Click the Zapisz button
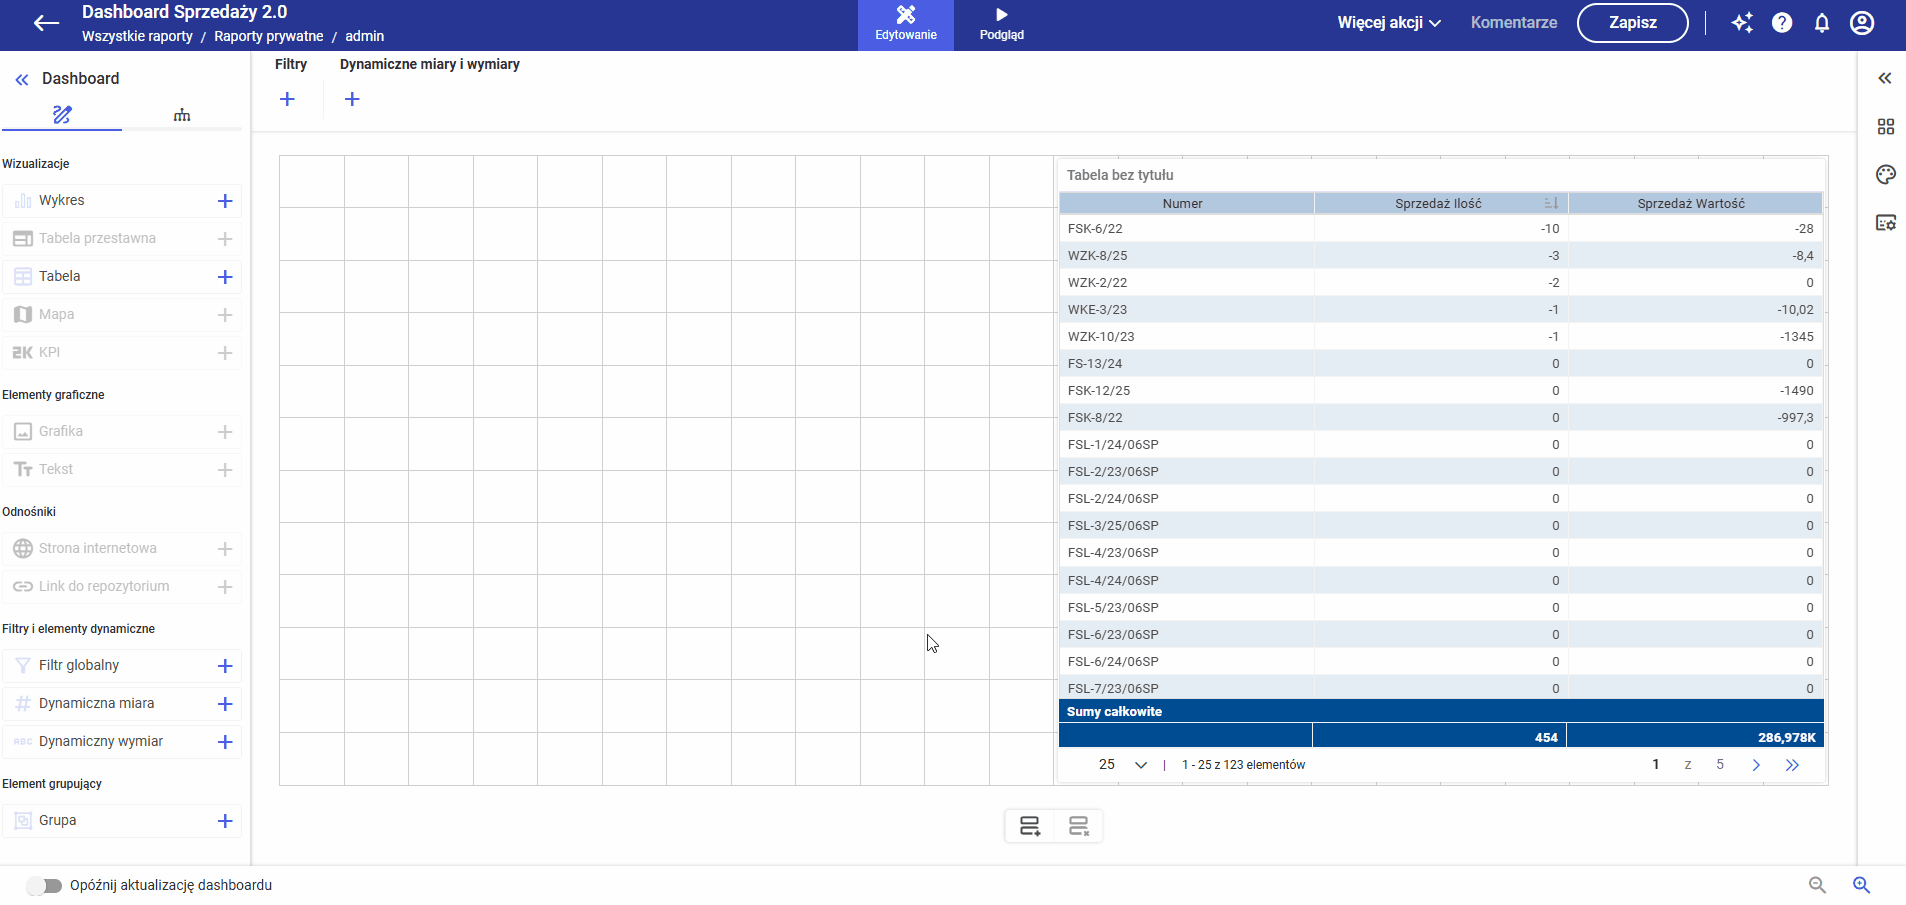1906x905 pixels. [1632, 23]
